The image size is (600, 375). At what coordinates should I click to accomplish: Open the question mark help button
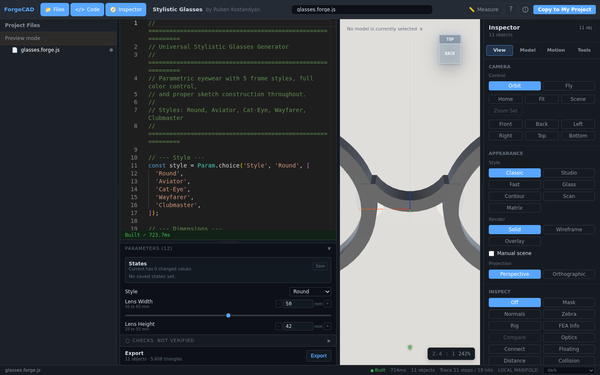(510, 10)
